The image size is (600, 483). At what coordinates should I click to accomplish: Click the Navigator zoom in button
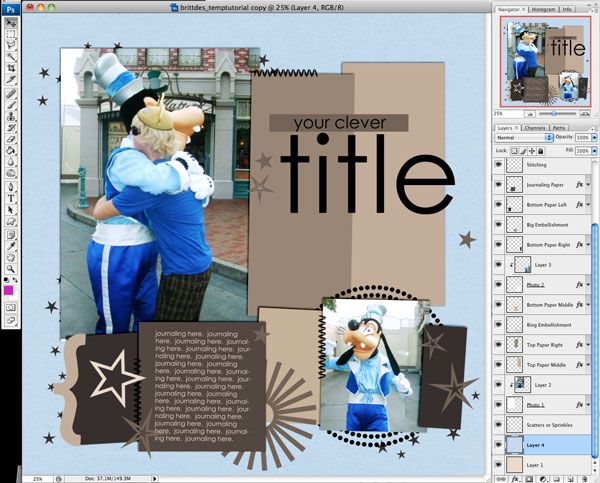click(x=585, y=114)
